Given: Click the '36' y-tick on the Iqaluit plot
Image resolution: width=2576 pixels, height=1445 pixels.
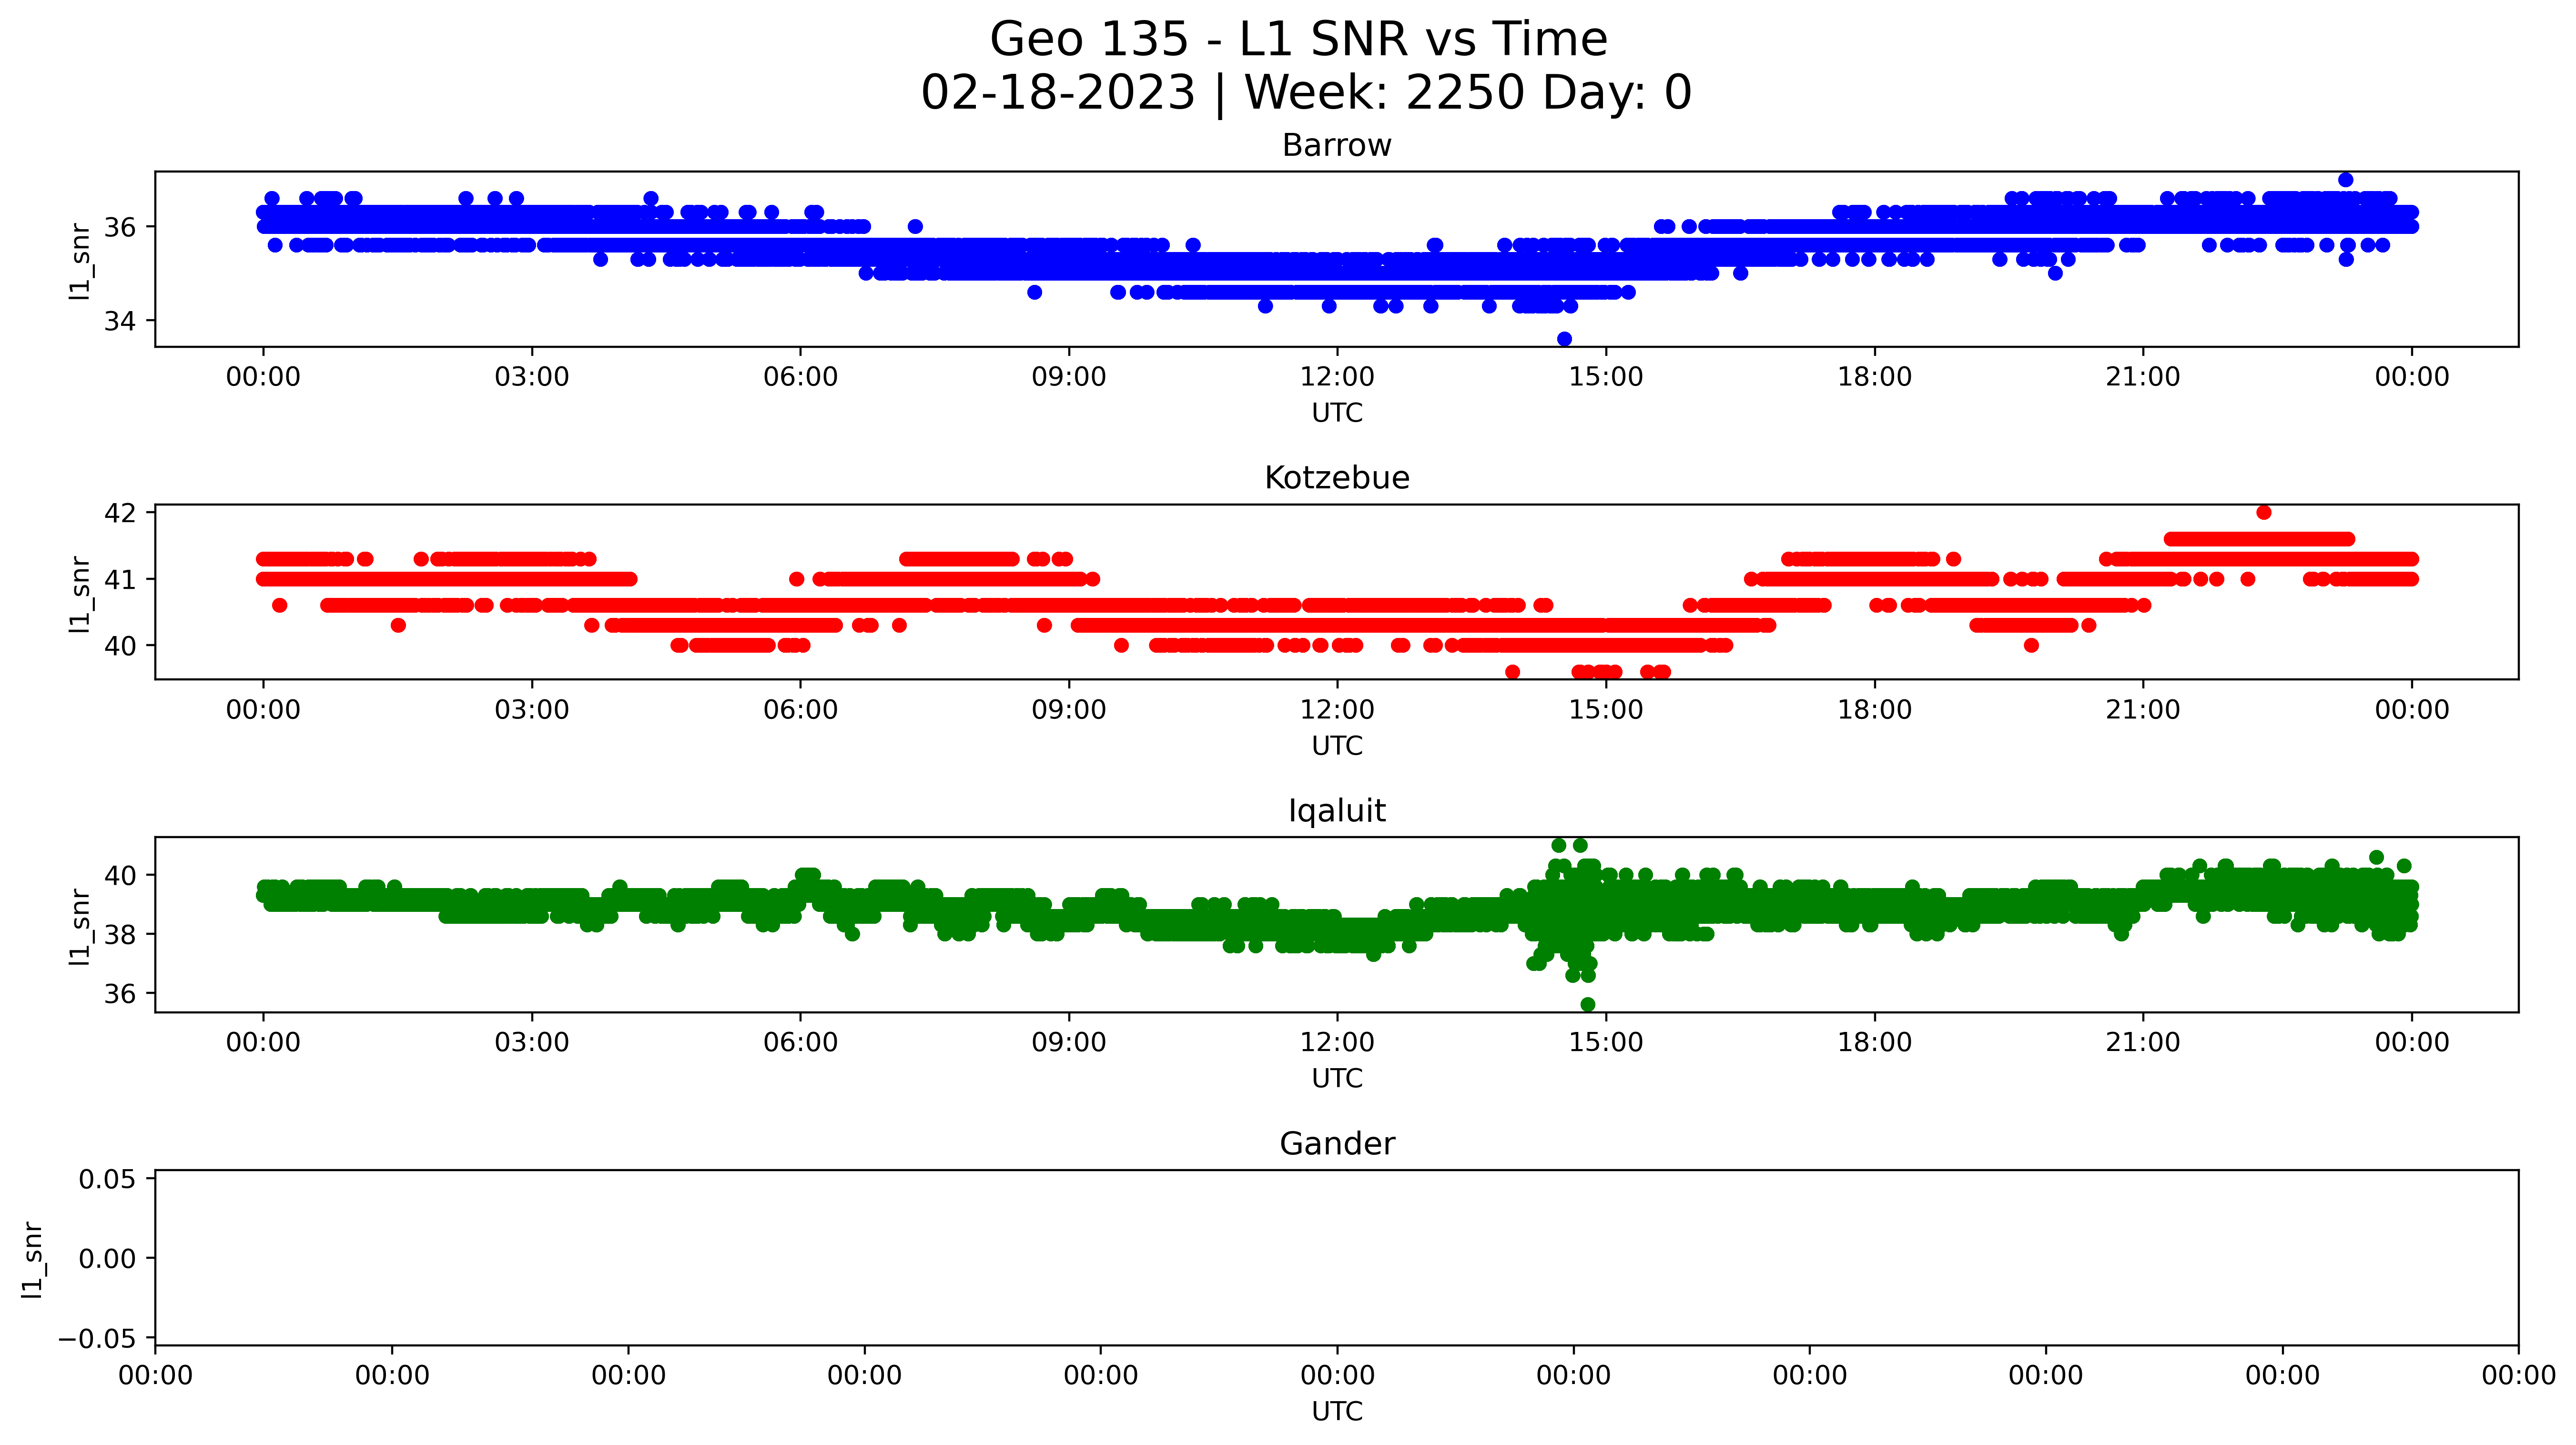Looking at the screenshot, I should tap(120, 993).
